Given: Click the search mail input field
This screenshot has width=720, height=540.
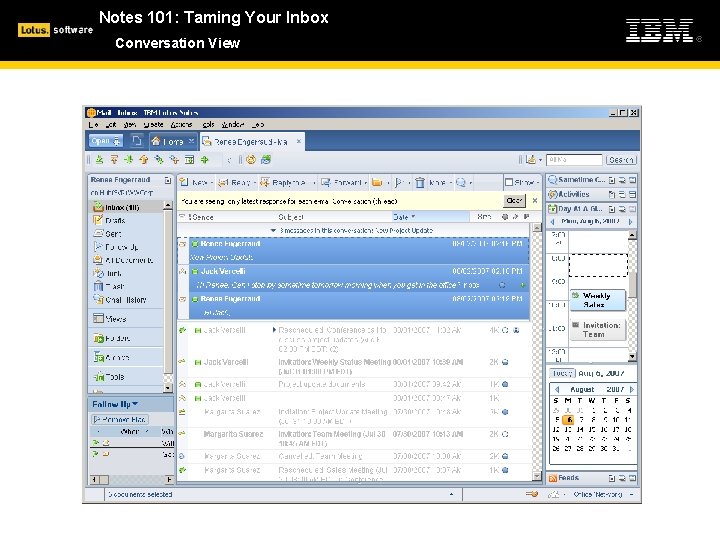Looking at the screenshot, I should pyautogui.click(x=574, y=159).
